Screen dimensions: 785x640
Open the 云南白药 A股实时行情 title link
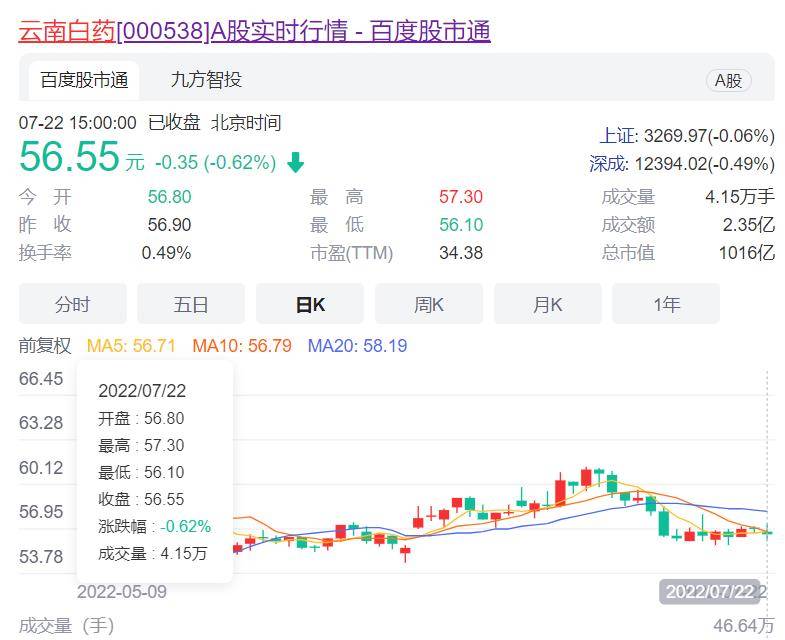(x=254, y=31)
